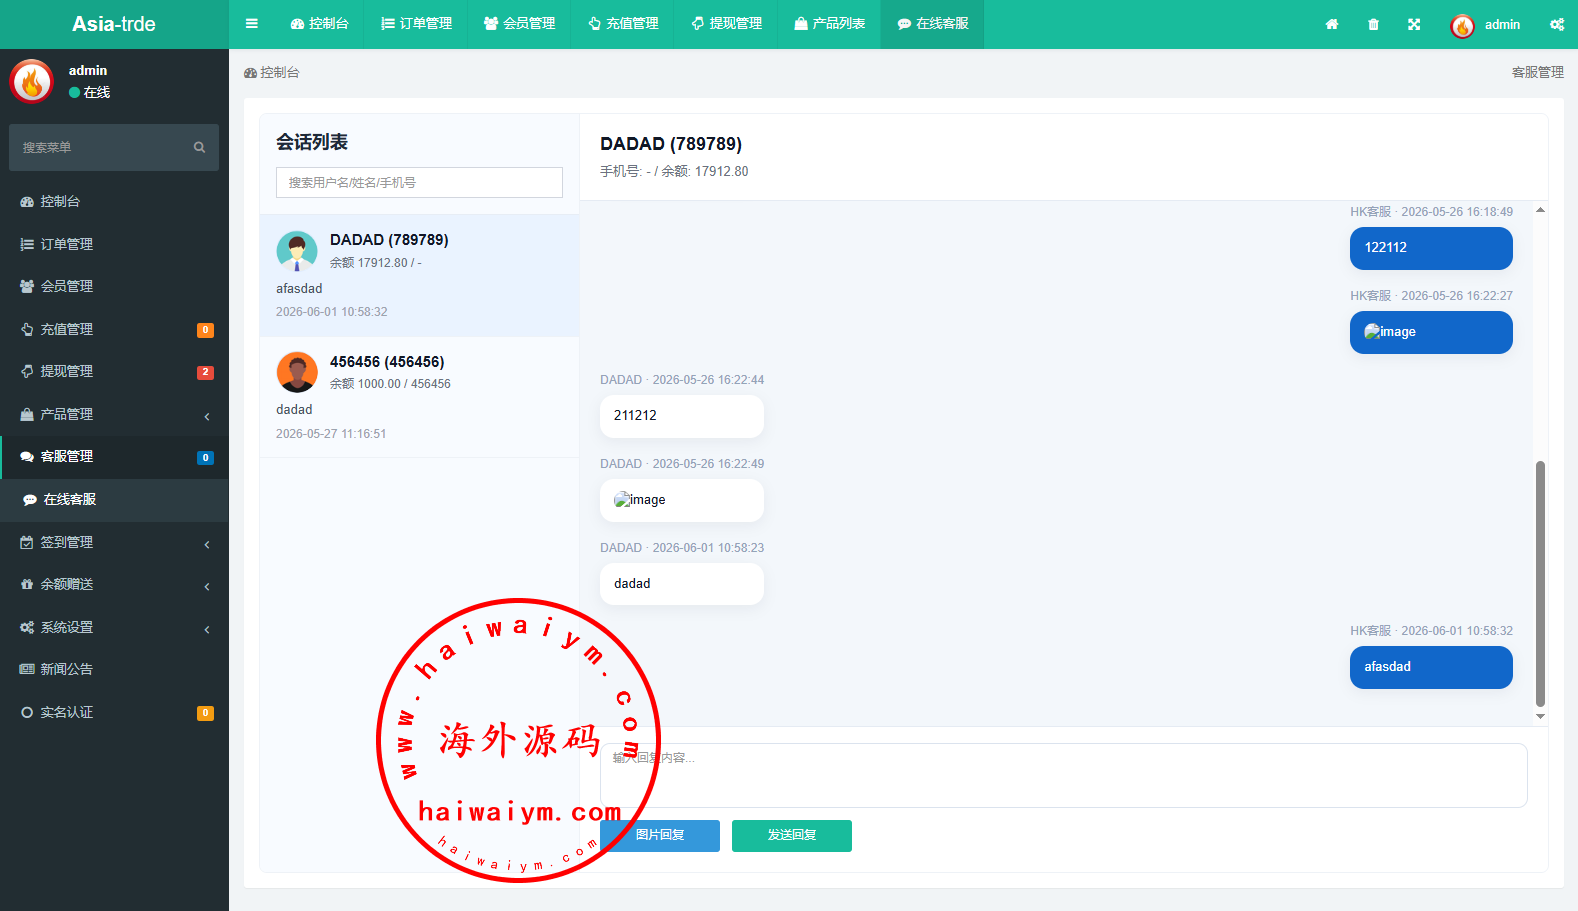The height and width of the screenshot is (911, 1578).
Task: Focus the 搜索用户名/姓名/手机号 search field
Action: [x=419, y=182]
